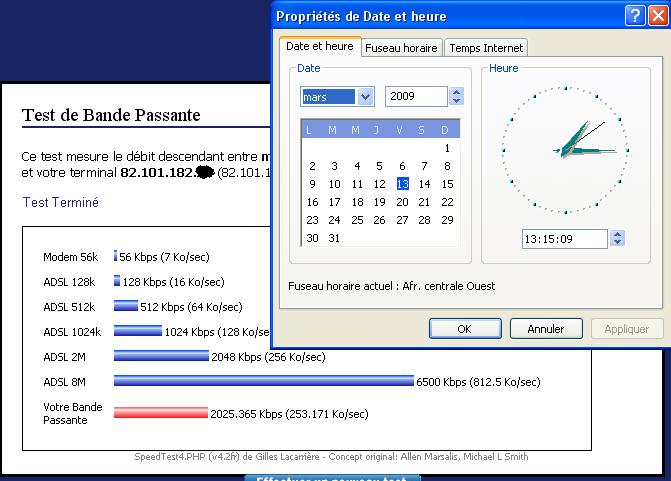Decrease the time with the down arrow
671x481 pixels.
click(x=617, y=243)
